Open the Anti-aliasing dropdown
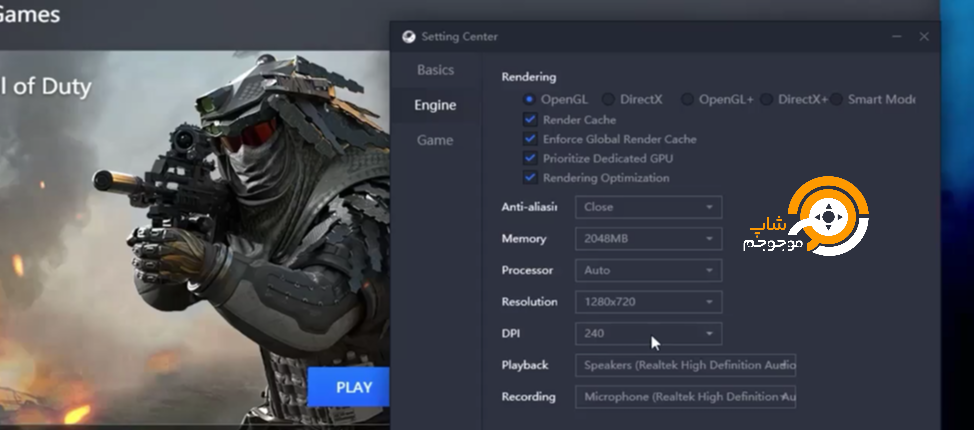The height and width of the screenshot is (430, 974). [x=649, y=207]
